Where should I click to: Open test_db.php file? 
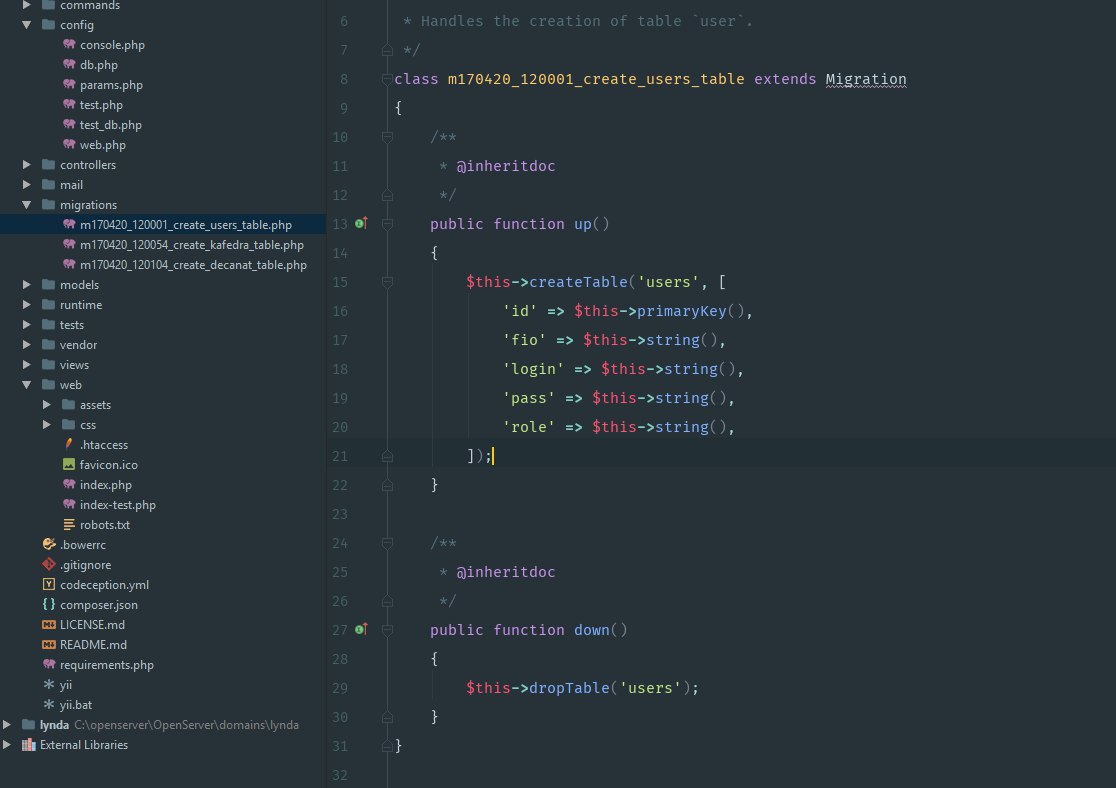[110, 125]
